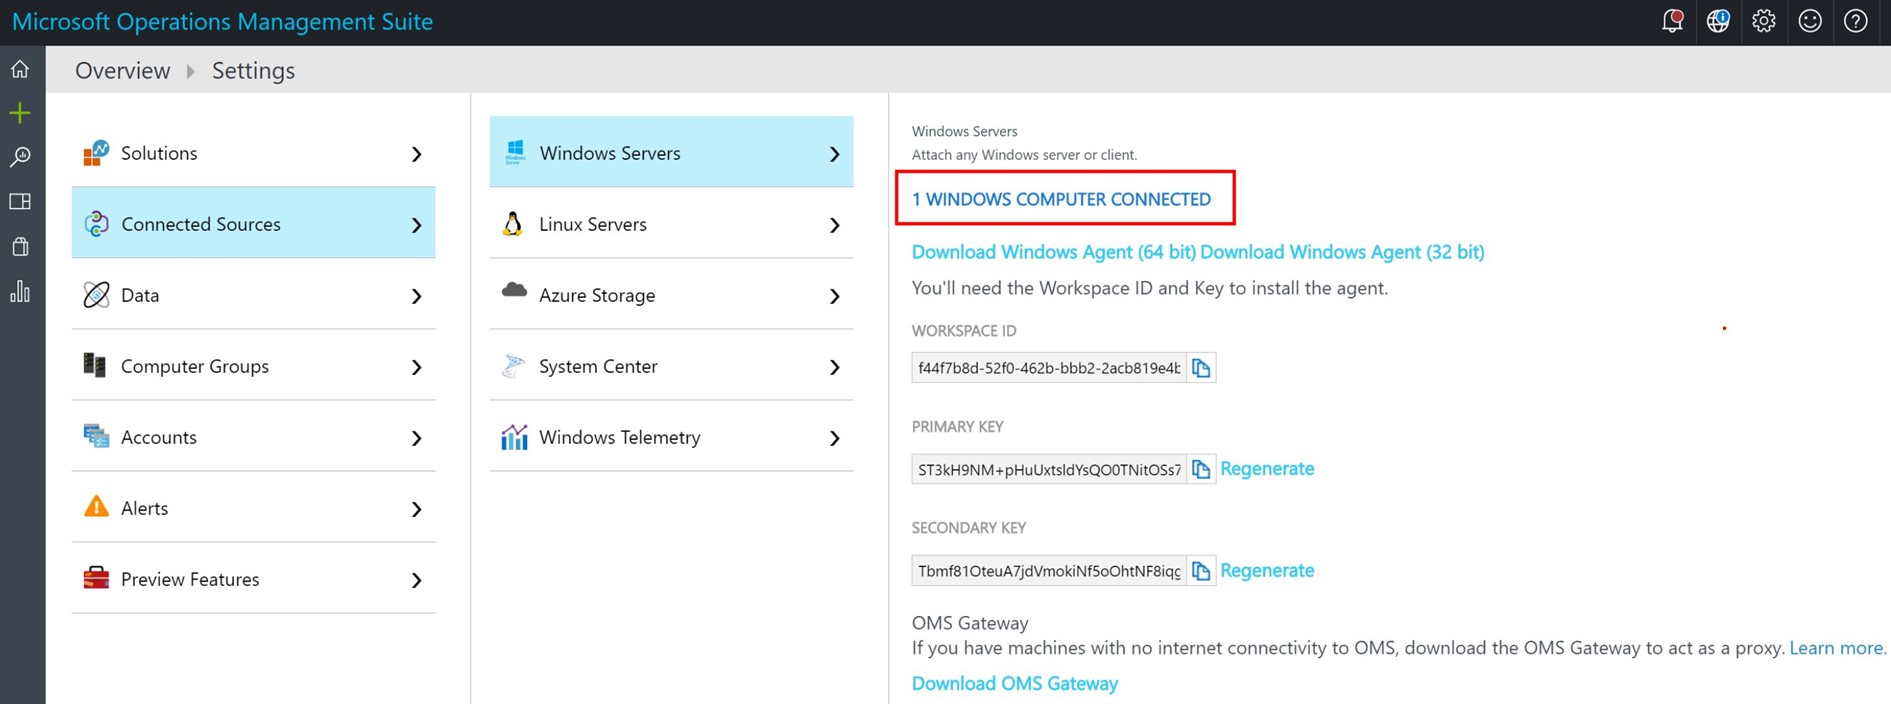Expand the Computer Groups chevron
The height and width of the screenshot is (704, 1891).
click(417, 367)
